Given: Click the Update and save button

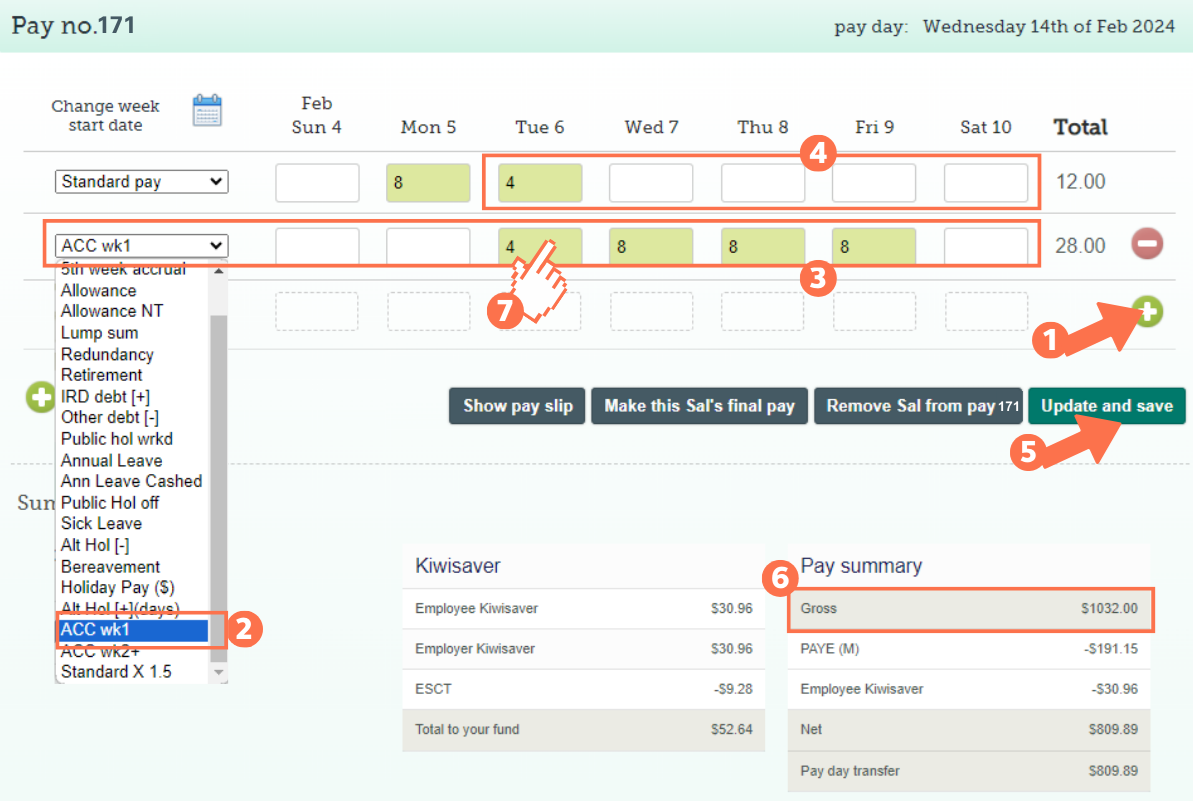Looking at the screenshot, I should pyautogui.click(x=1106, y=406).
